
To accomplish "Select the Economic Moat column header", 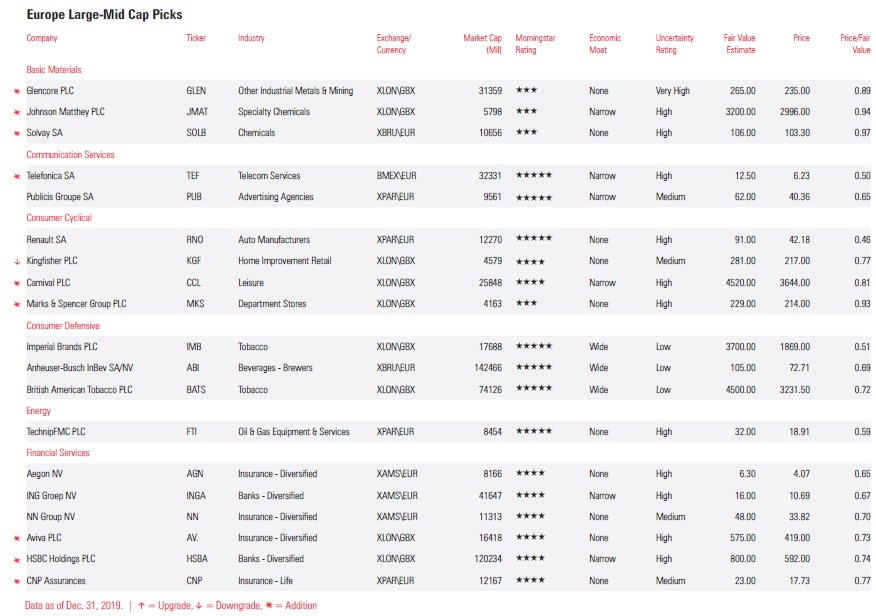I will pyautogui.click(x=605, y=44).
